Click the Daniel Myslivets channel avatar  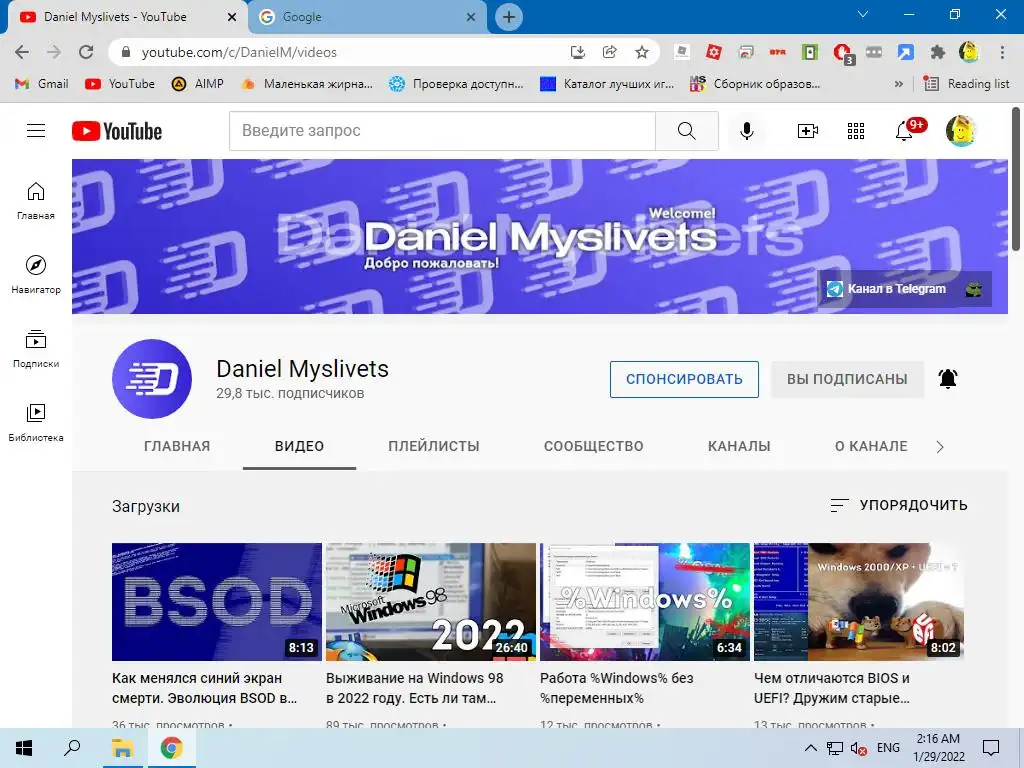(152, 379)
